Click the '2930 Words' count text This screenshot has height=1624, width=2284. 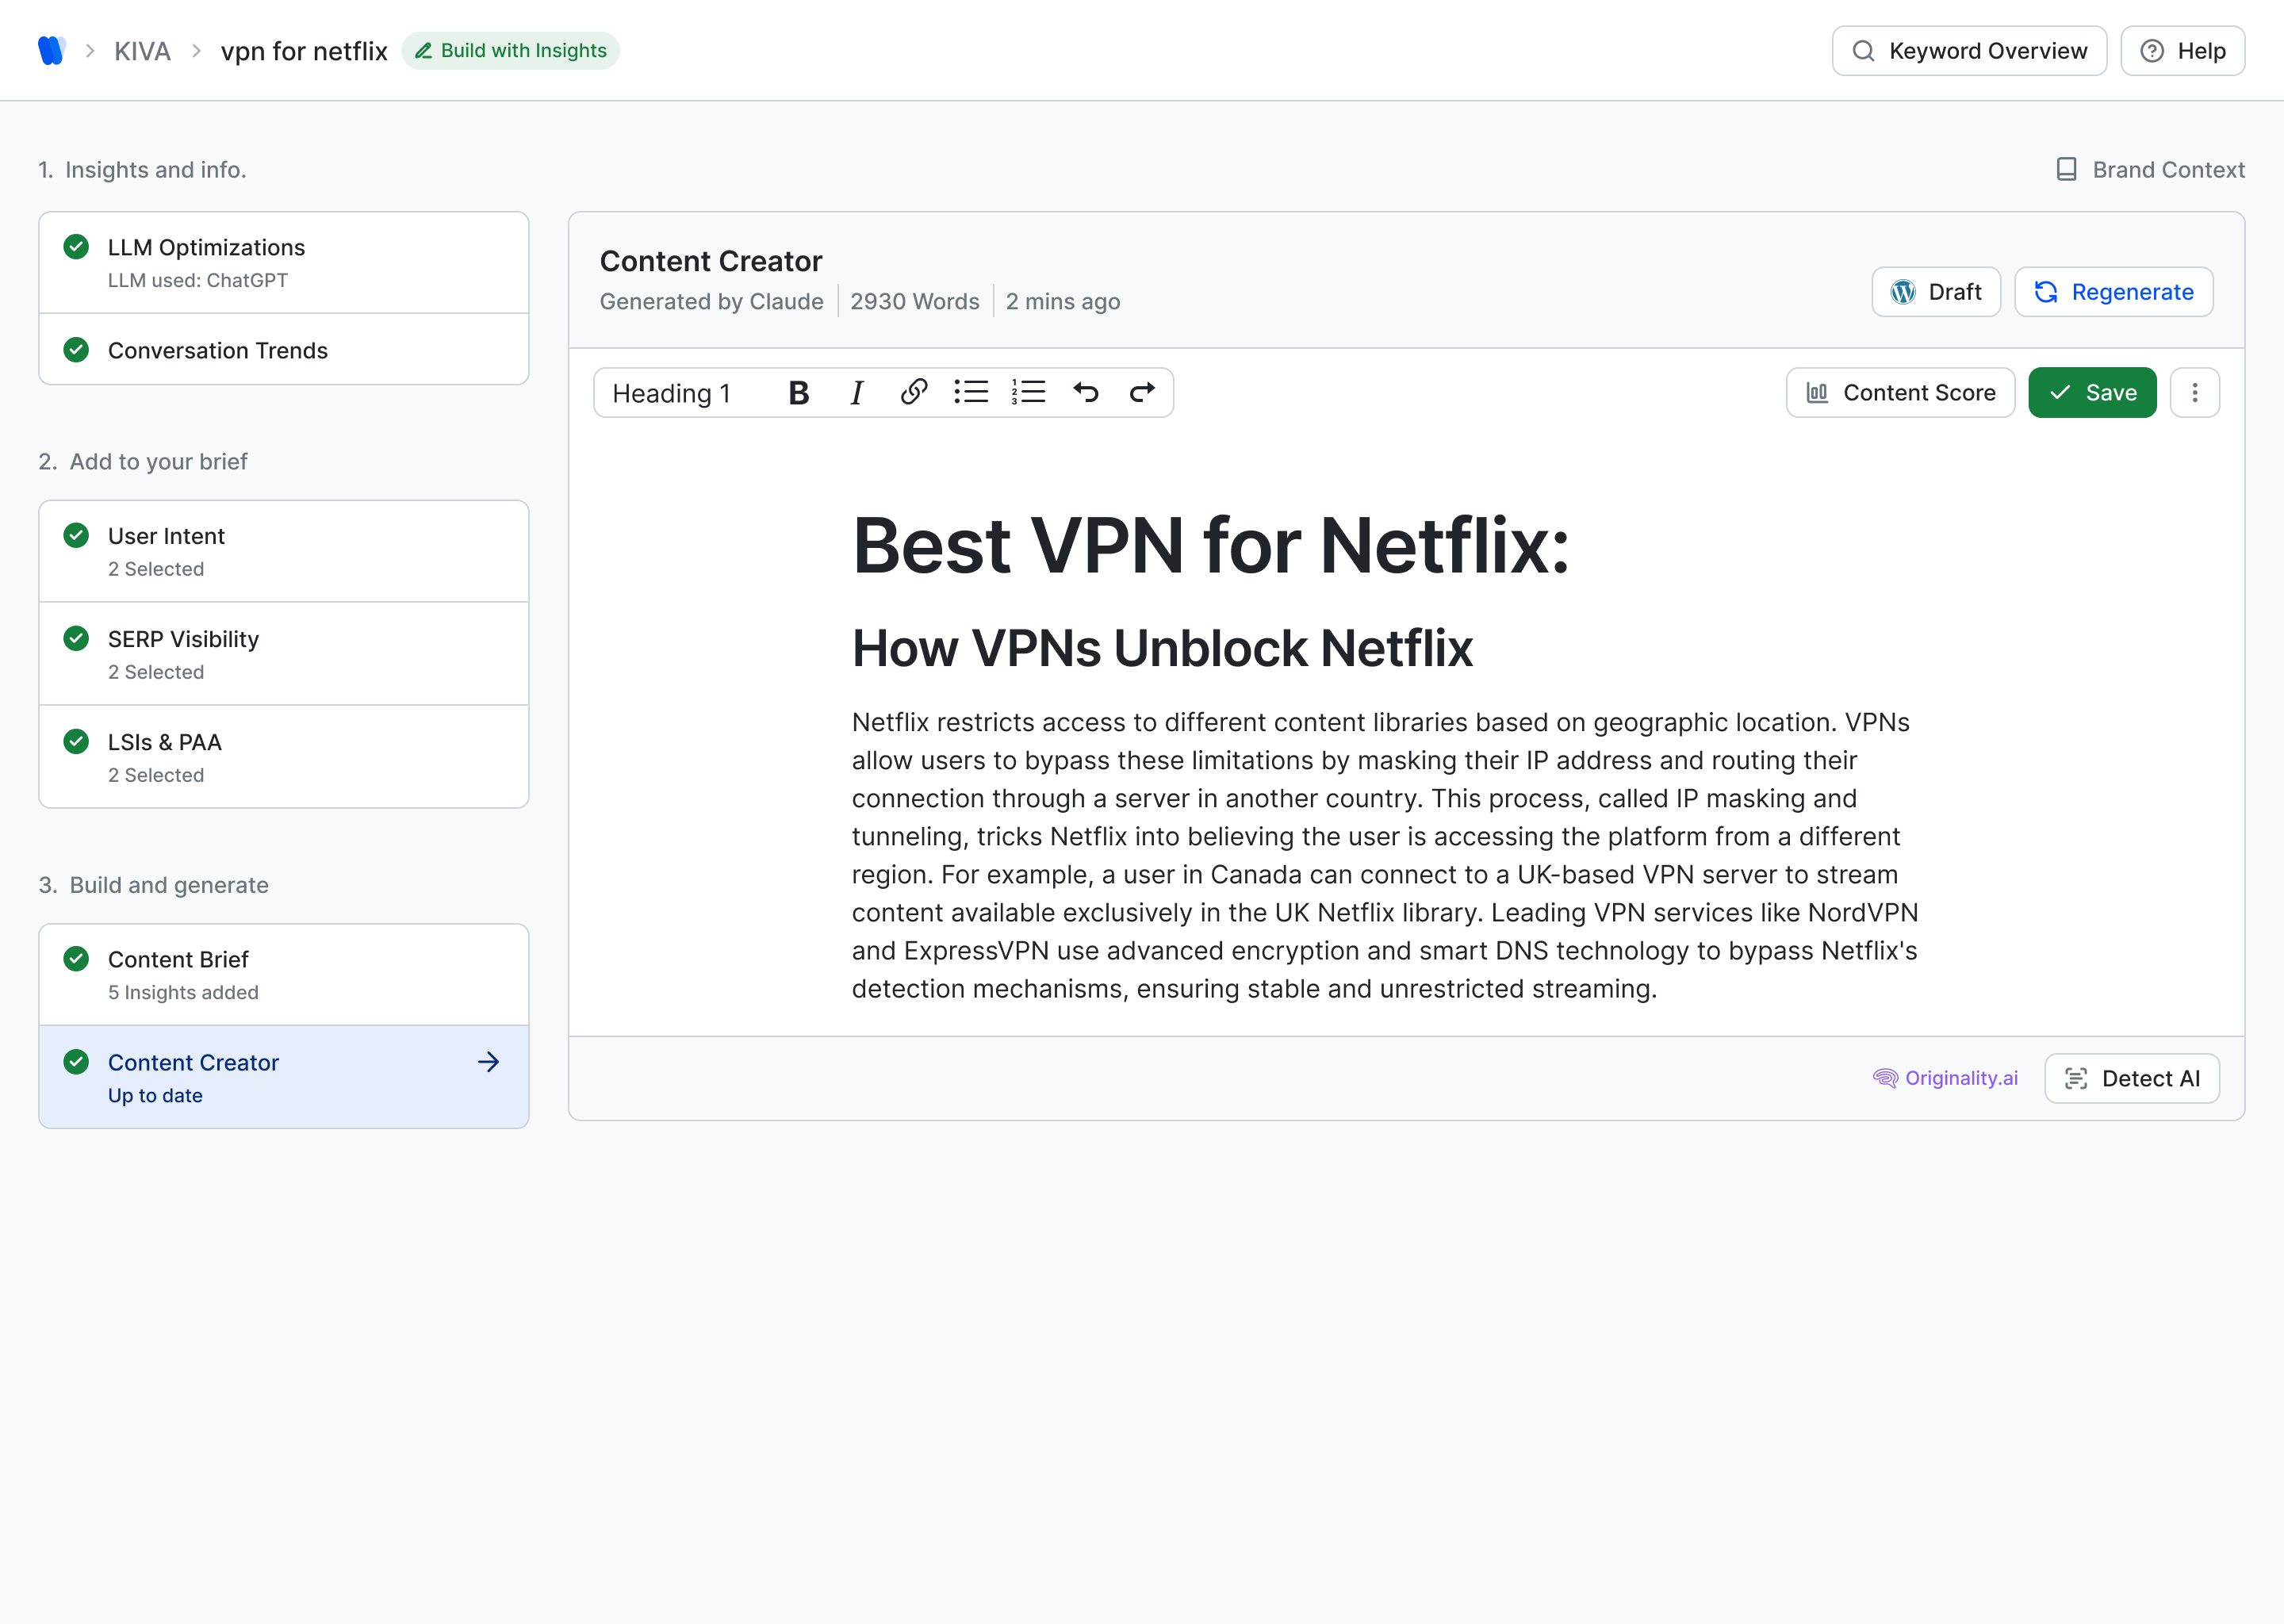point(915,301)
